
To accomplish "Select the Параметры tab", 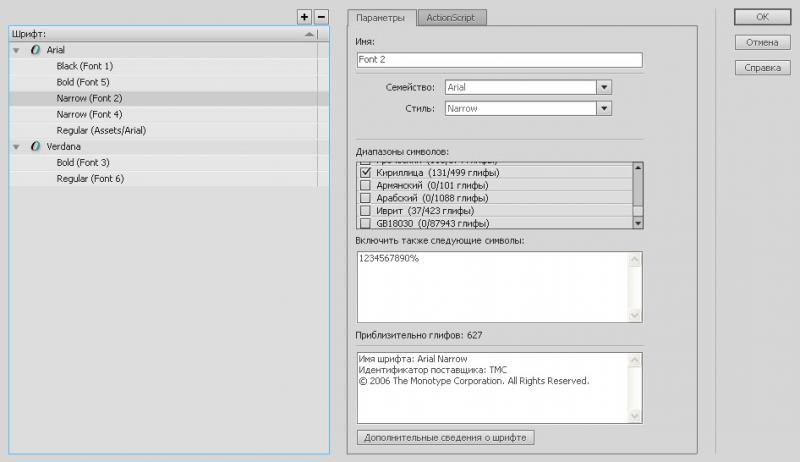I will coord(381,18).
